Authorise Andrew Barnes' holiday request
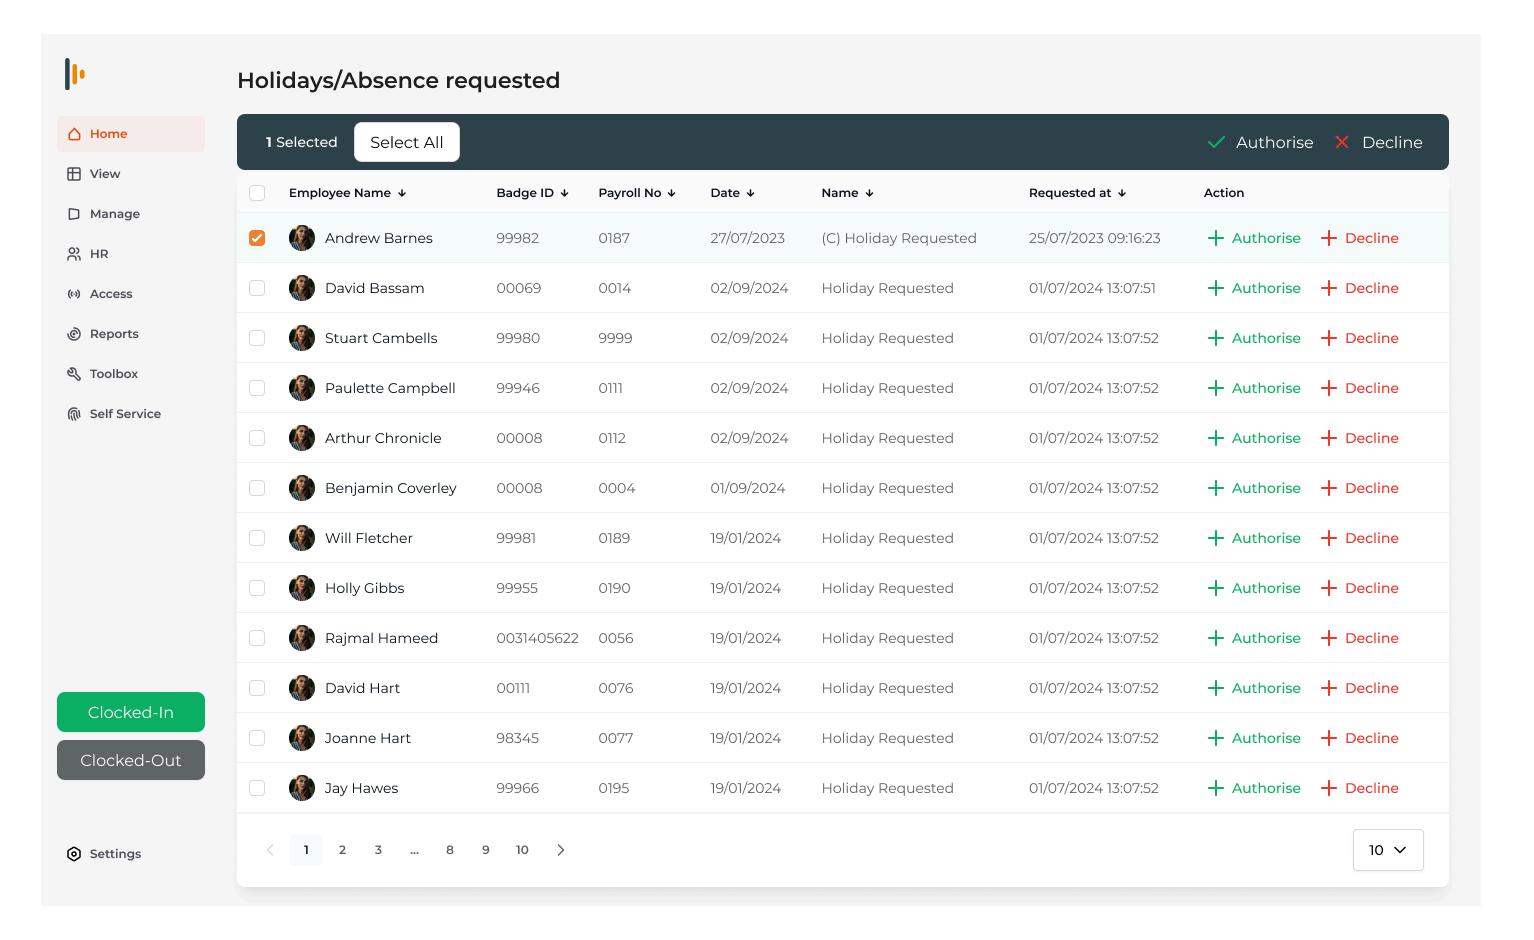Image resolution: width=1534 pixels, height=940 pixels. click(1254, 238)
